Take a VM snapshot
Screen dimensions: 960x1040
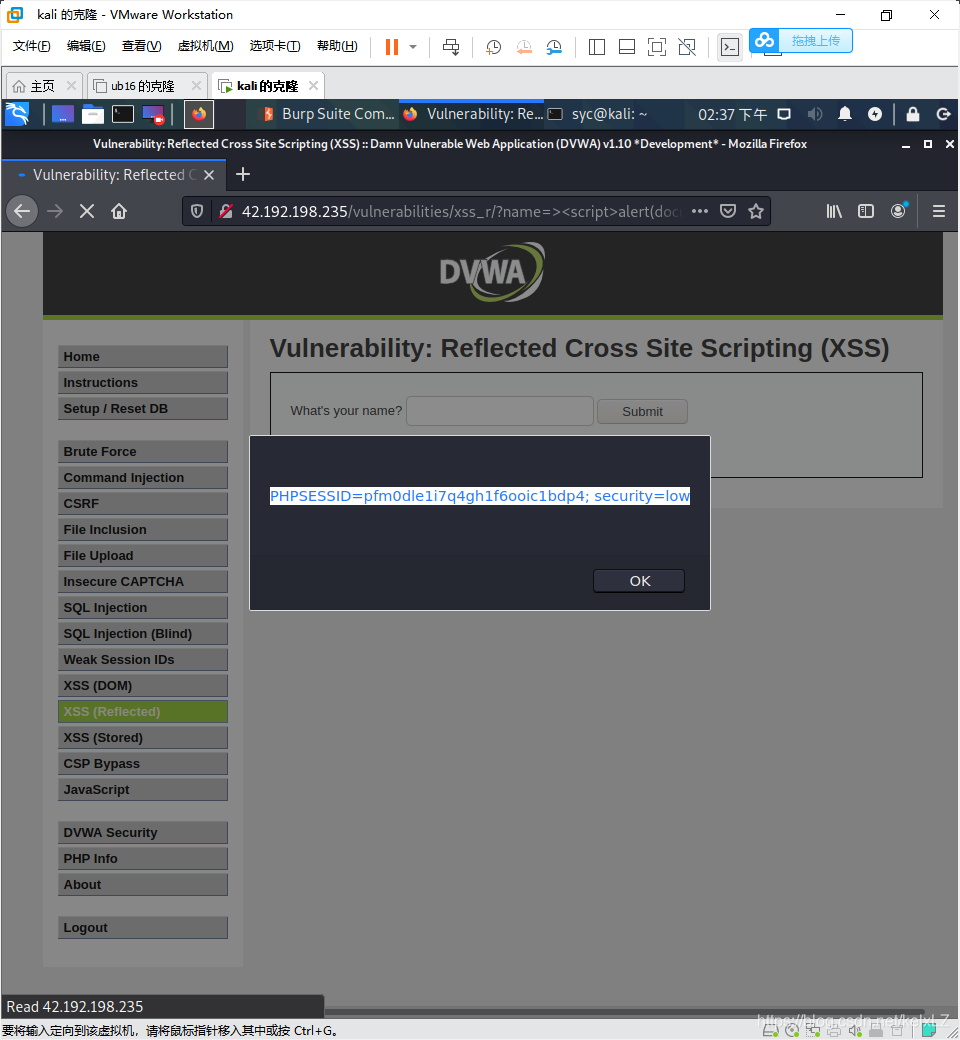point(493,46)
